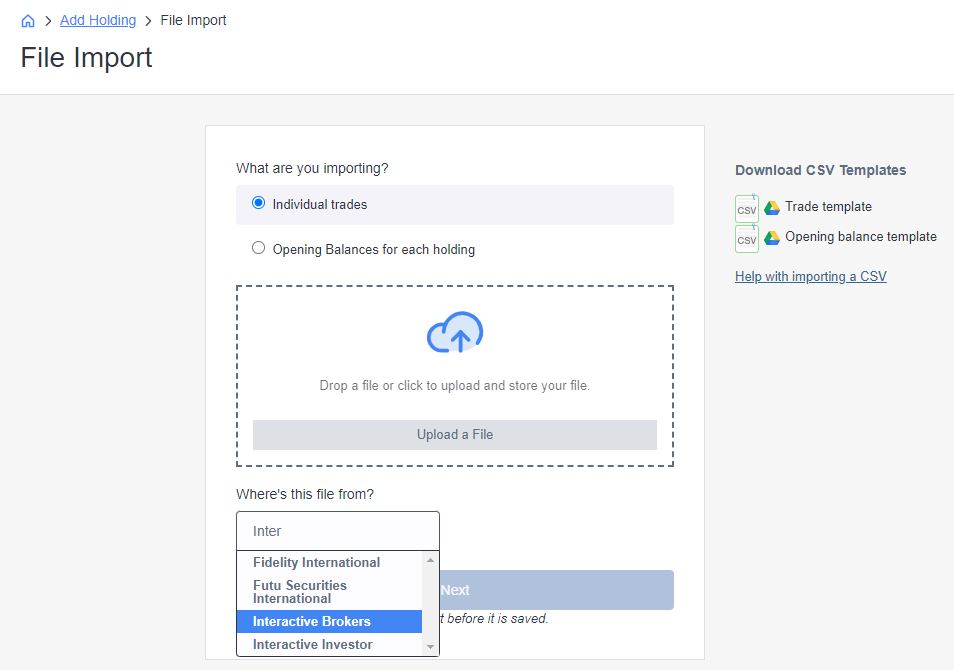Click the Upload a File button
Image resolution: width=954 pixels, height=670 pixels.
tap(454, 434)
